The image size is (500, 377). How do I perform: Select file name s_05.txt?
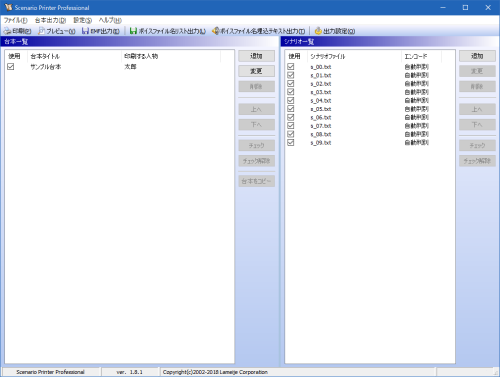[321, 109]
